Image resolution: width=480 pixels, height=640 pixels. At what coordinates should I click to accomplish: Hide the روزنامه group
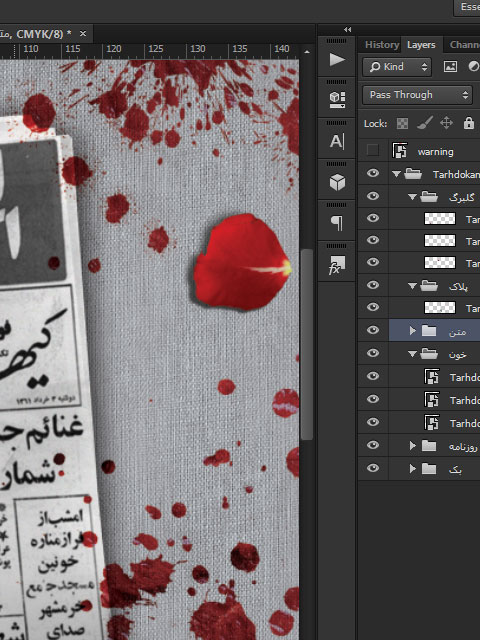[x=373, y=445]
